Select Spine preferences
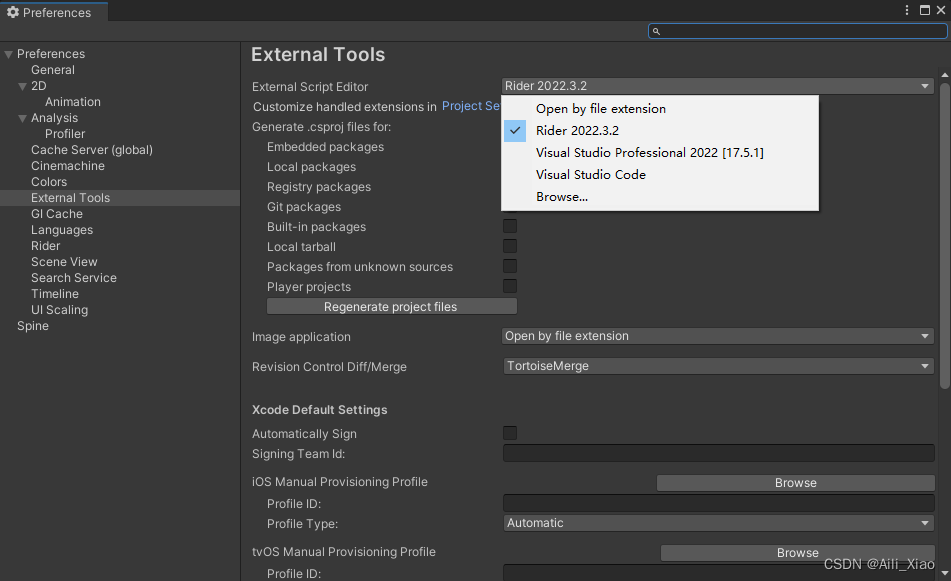The image size is (951, 581). tap(33, 326)
